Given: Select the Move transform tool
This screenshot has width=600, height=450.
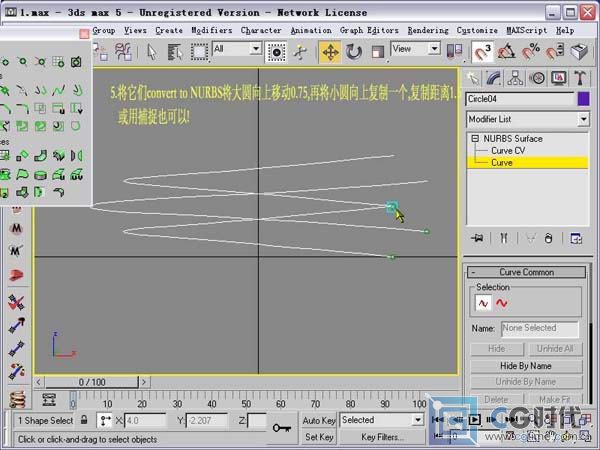Looking at the screenshot, I should tap(330, 52).
